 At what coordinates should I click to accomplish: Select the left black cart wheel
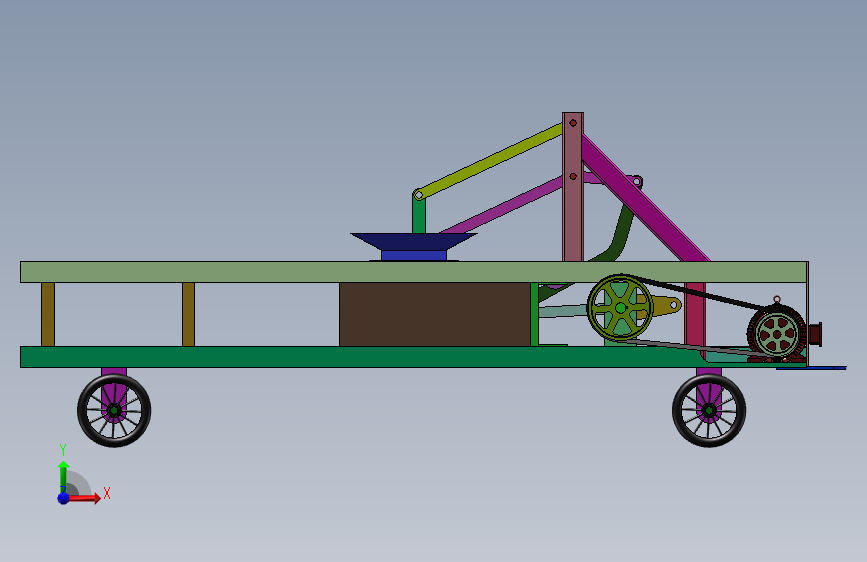(x=114, y=410)
